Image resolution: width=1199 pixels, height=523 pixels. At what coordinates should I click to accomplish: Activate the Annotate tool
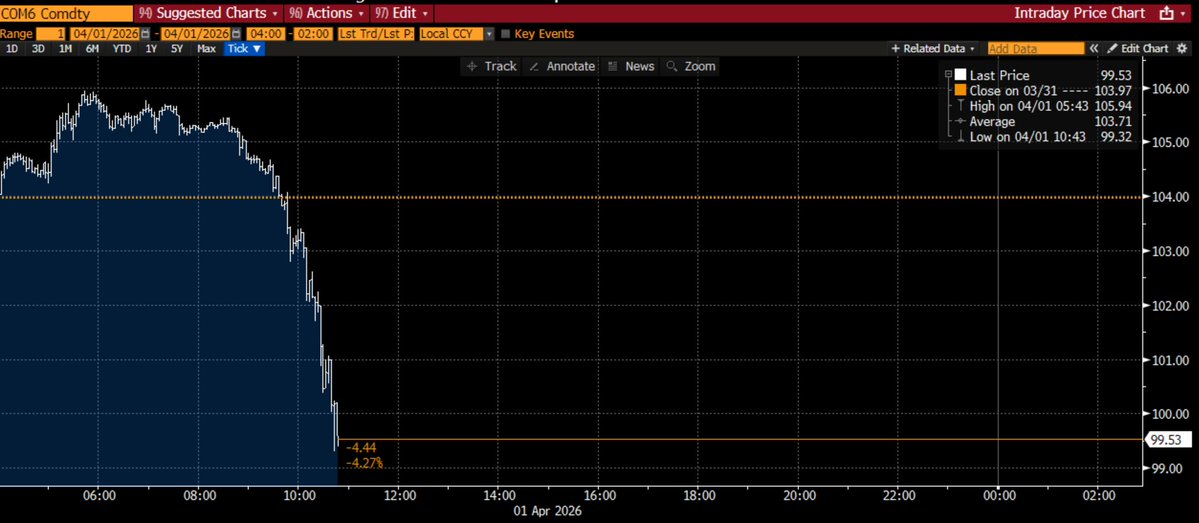click(x=561, y=67)
